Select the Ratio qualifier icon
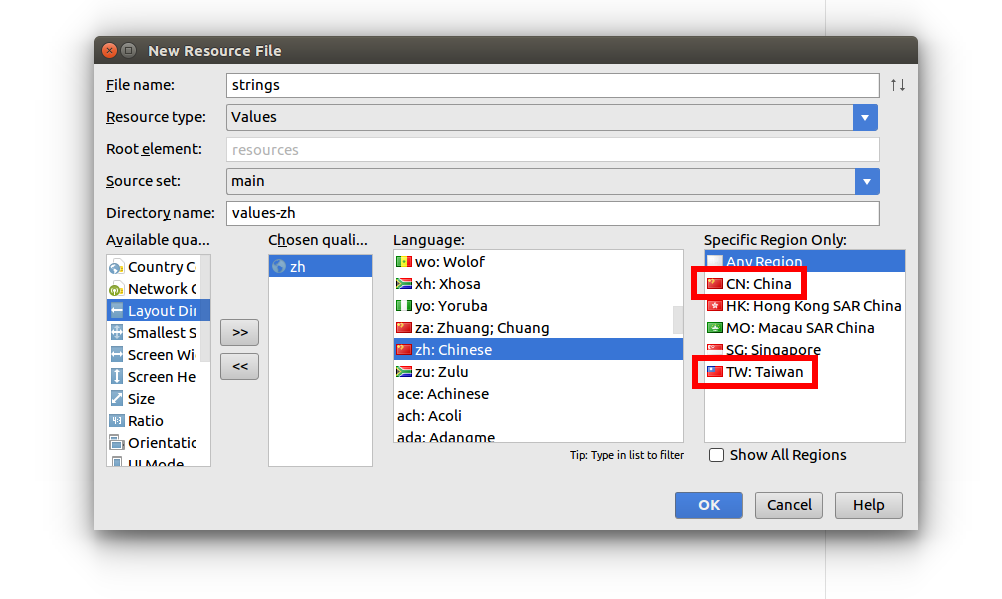Screen dimensions: 1002x599 coord(116,421)
